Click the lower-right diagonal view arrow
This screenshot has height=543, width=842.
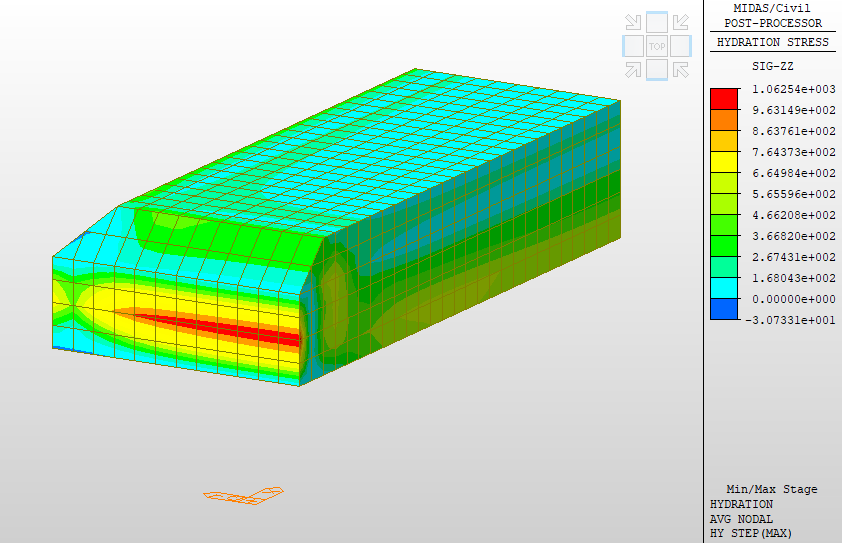(x=680, y=69)
